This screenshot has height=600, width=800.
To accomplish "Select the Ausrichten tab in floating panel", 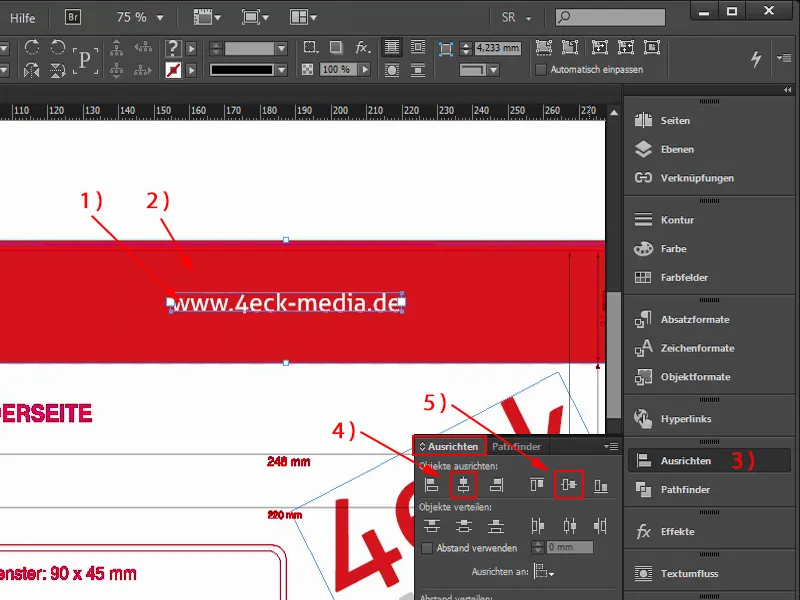I will pos(449,446).
